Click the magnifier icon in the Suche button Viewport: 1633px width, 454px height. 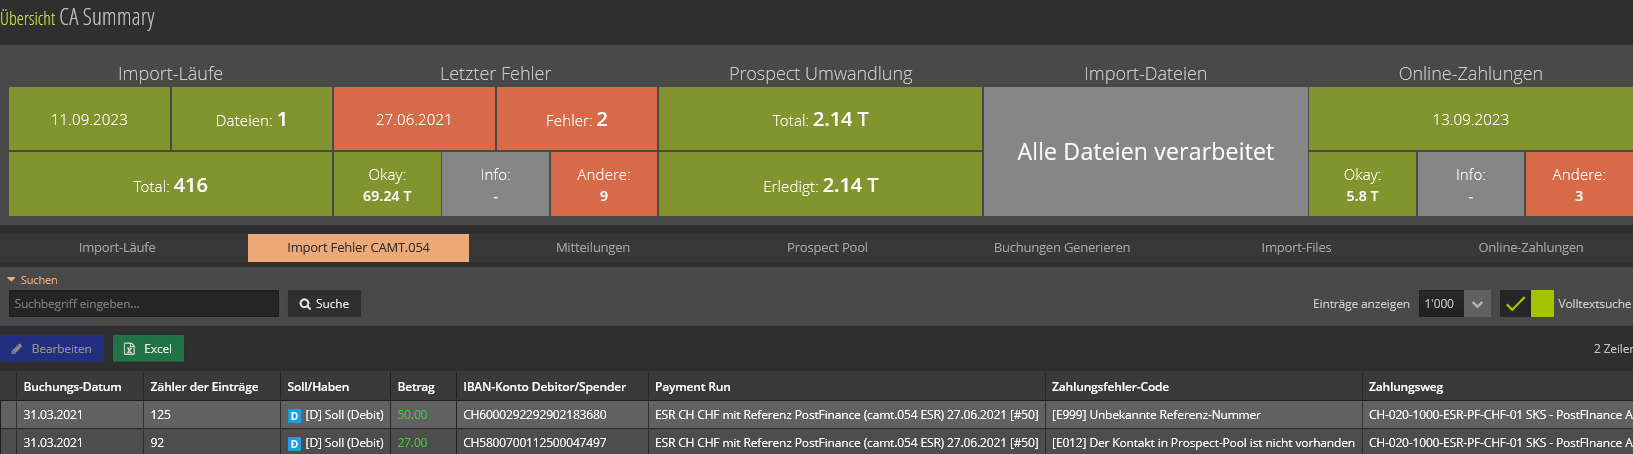click(305, 304)
